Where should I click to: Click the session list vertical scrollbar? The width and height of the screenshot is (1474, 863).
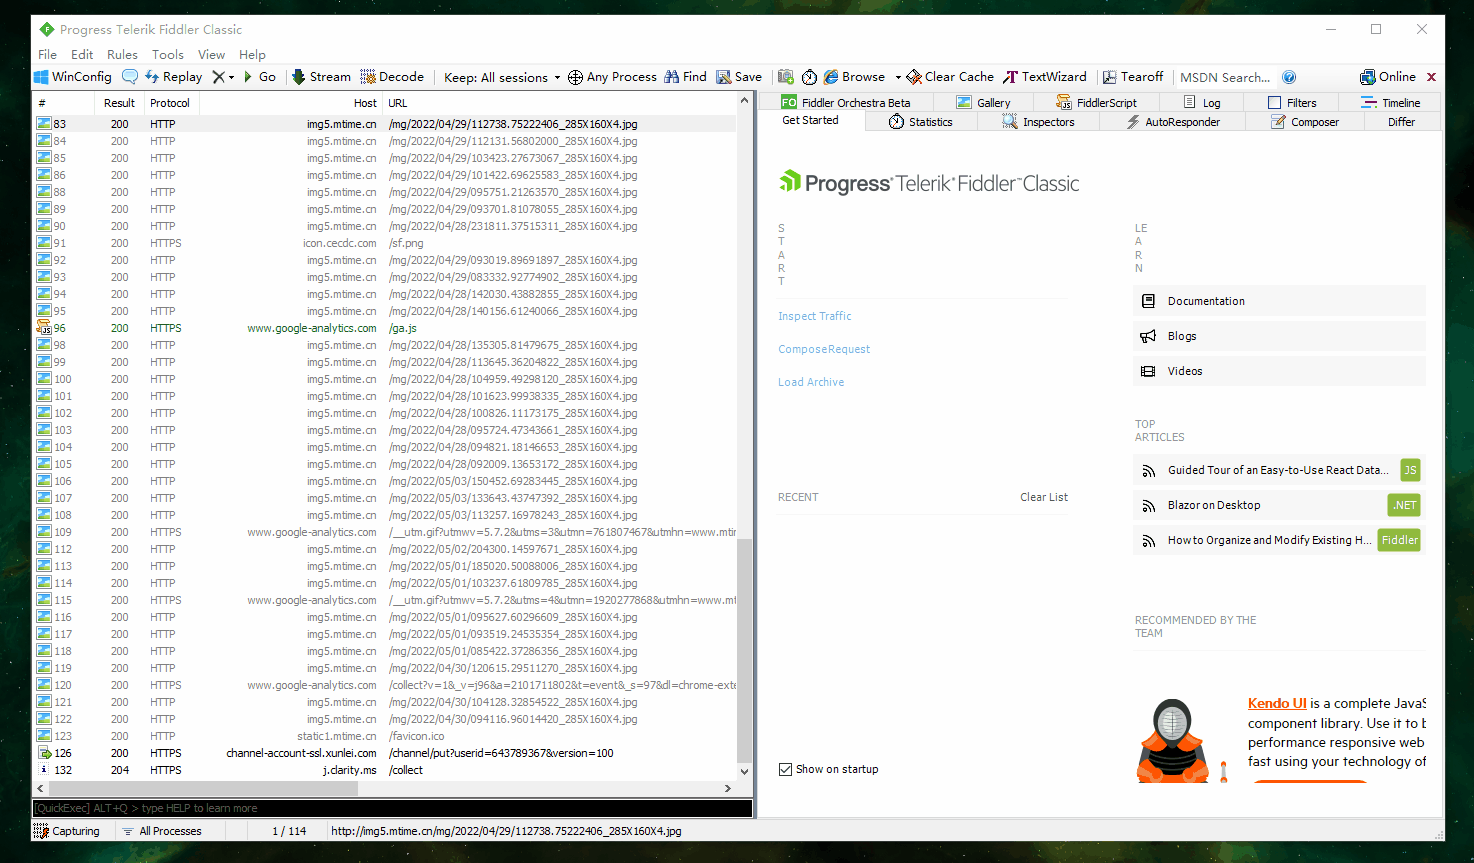pos(744,650)
